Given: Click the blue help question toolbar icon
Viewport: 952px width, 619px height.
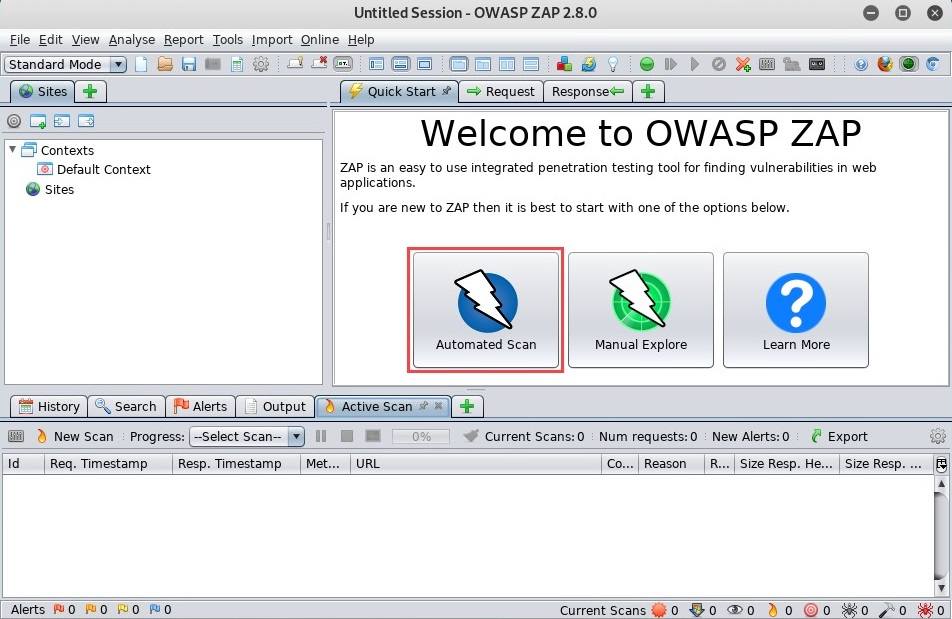Looking at the screenshot, I should click(x=861, y=64).
